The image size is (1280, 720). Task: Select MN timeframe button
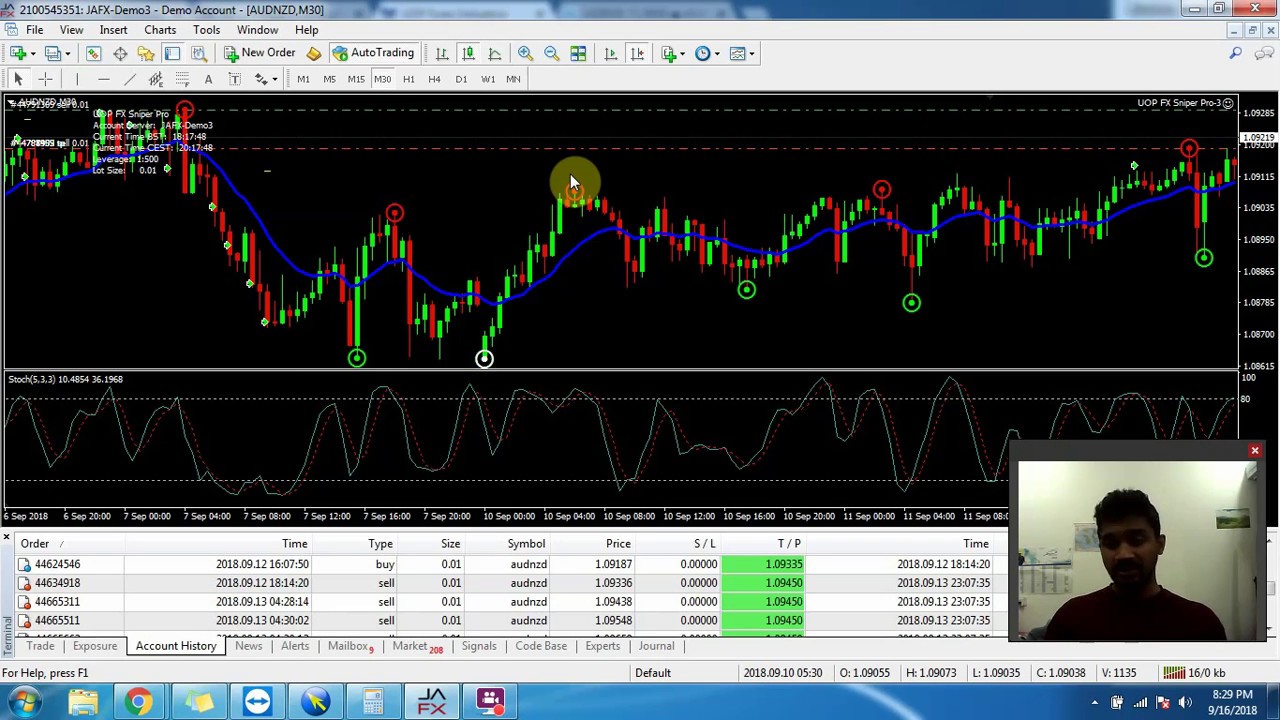pos(513,79)
